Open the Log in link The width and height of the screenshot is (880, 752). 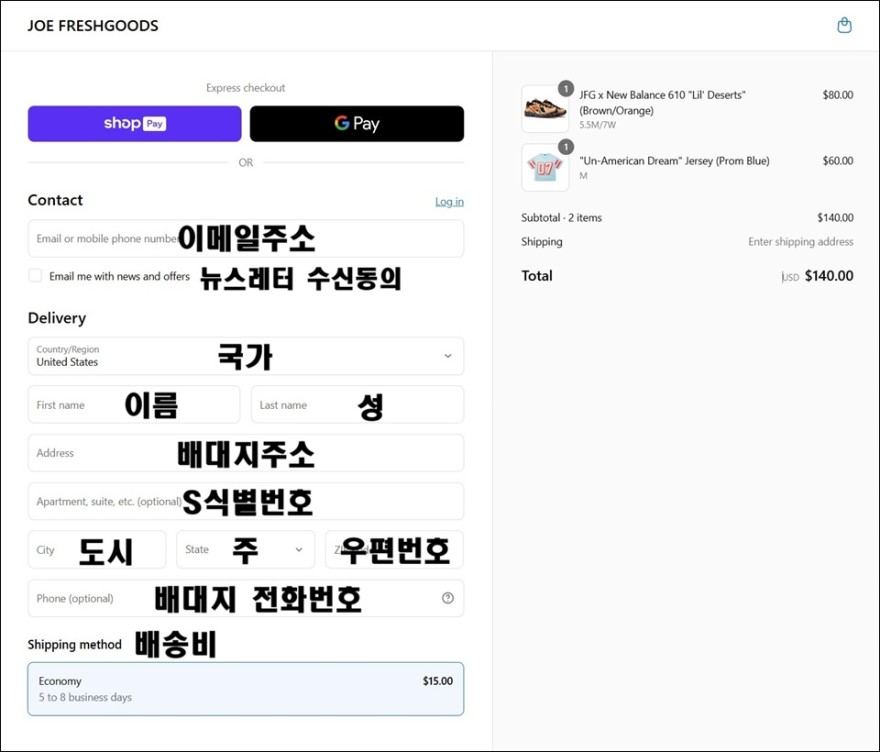pos(450,201)
